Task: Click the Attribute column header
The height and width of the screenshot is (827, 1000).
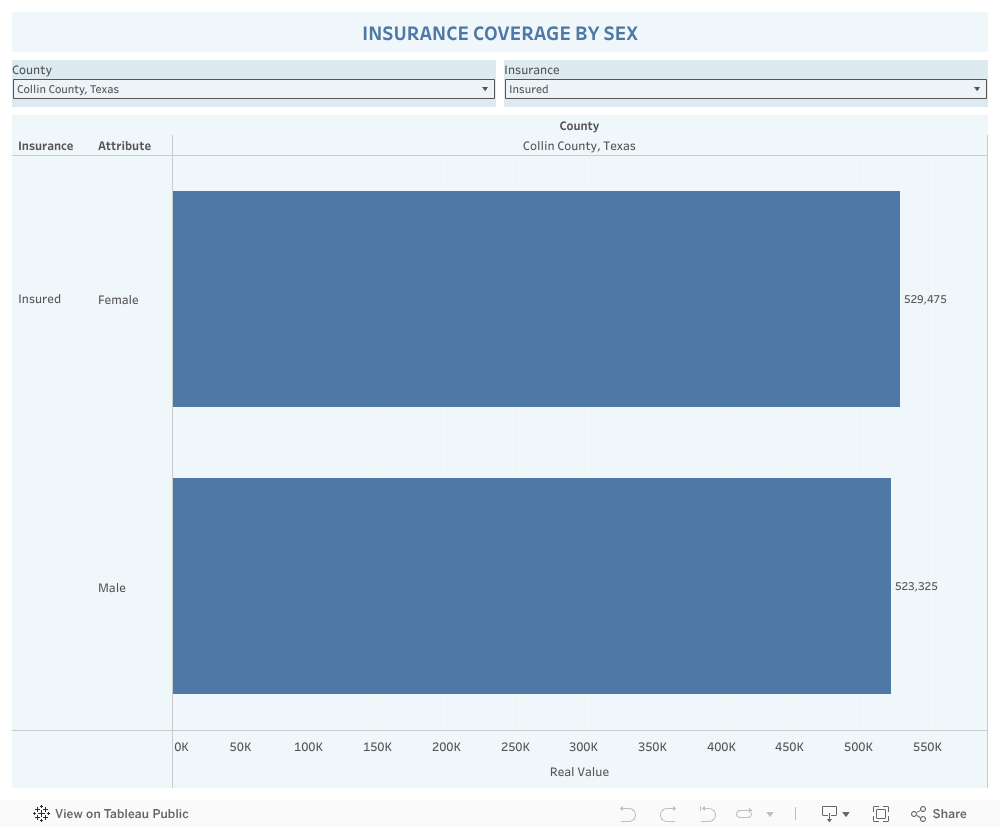Action: pos(124,146)
